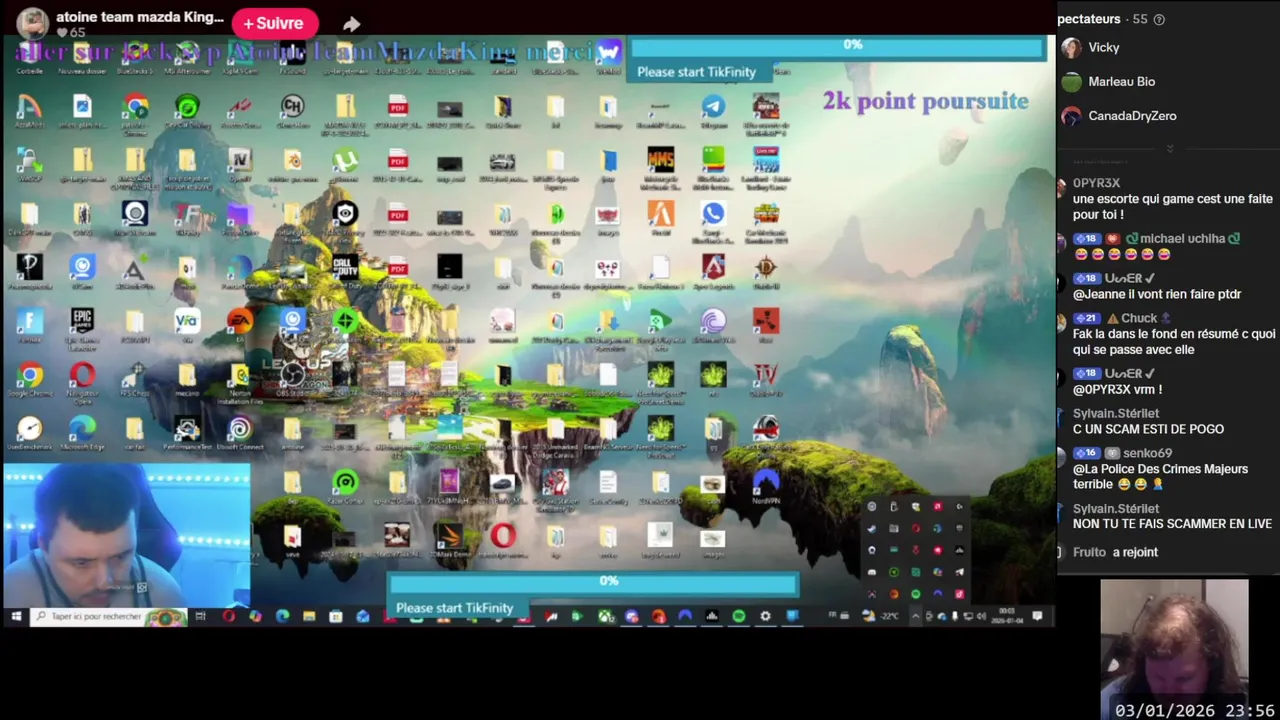
Task: Open the MMS Motorcycle Mechanic Simulator icon
Action: click(660, 160)
